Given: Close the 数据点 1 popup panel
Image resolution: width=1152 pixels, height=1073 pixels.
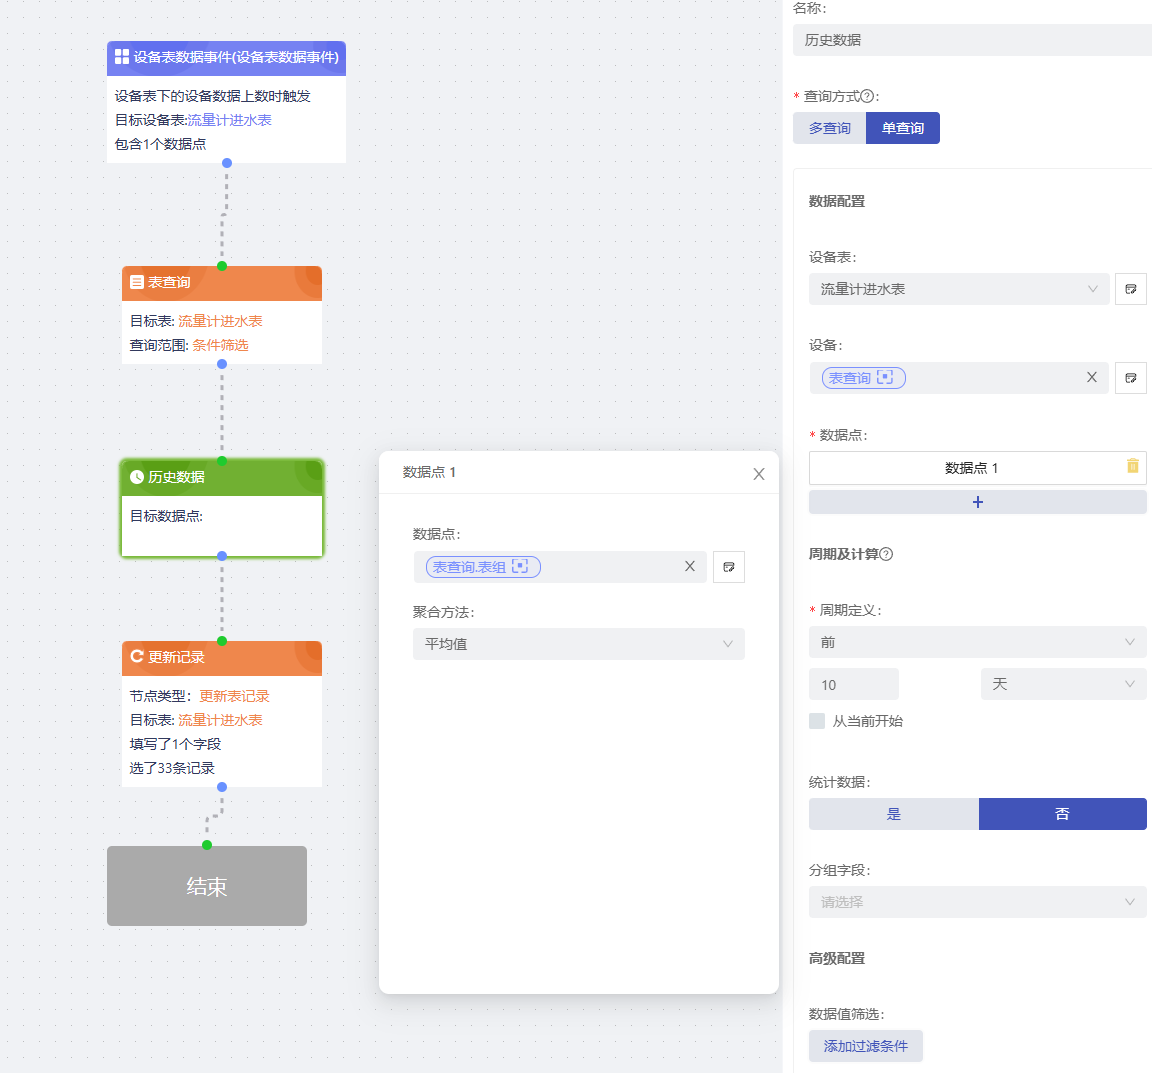Looking at the screenshot, I should click(x=758, y=474).
